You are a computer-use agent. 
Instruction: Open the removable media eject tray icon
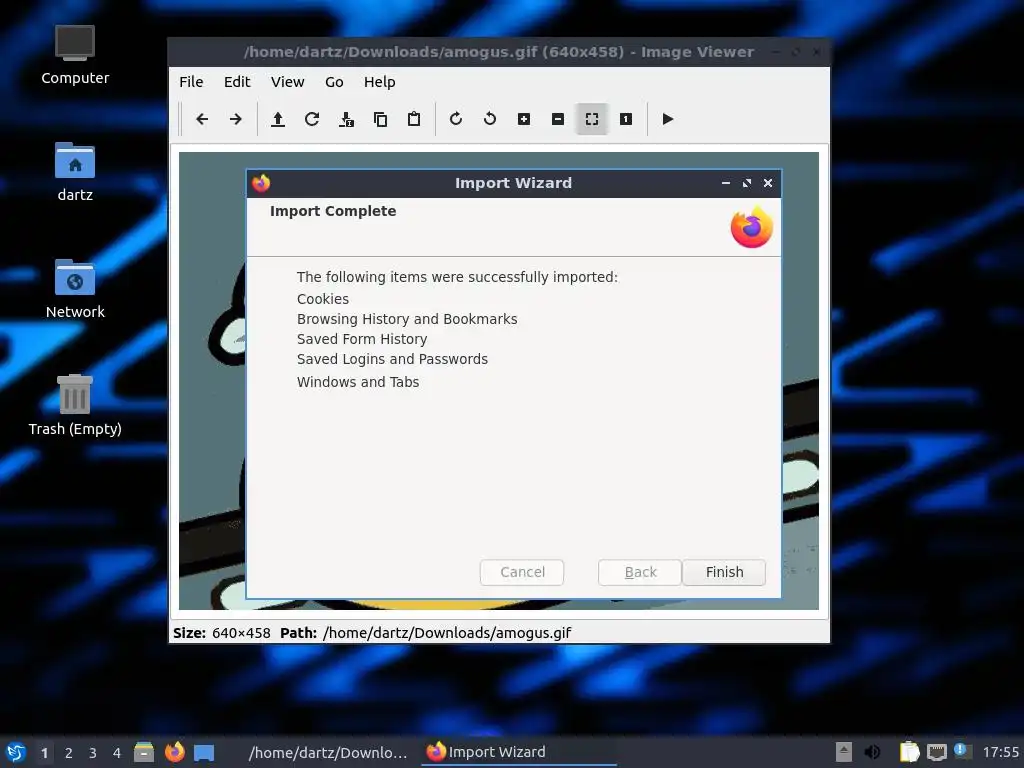(x=844, y=752)
